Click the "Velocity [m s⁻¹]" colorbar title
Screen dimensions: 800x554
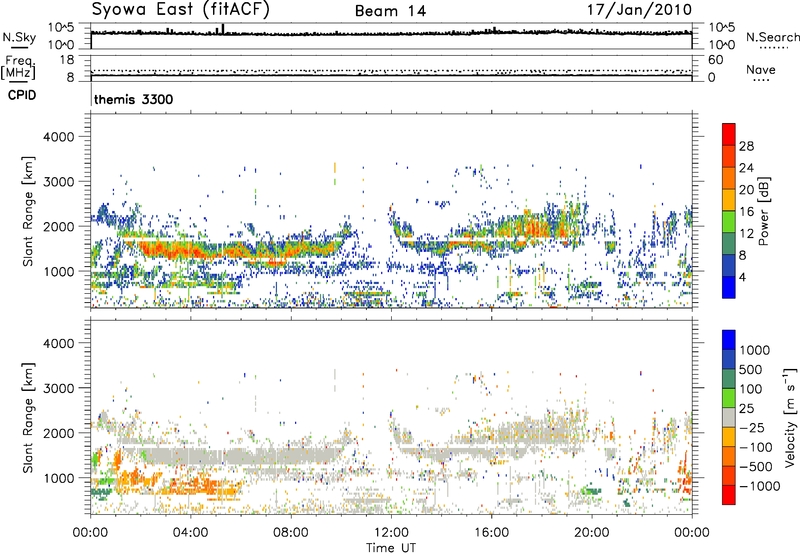(790, 417)
